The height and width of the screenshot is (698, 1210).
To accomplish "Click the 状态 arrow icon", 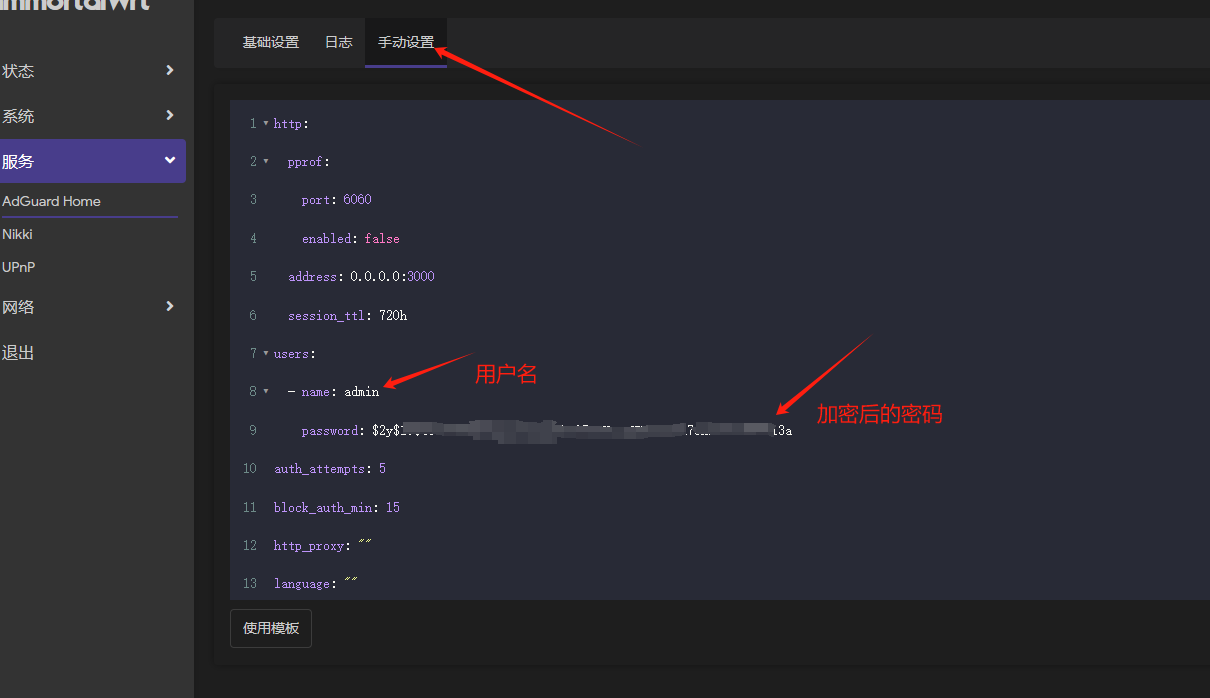I will 170,71.
